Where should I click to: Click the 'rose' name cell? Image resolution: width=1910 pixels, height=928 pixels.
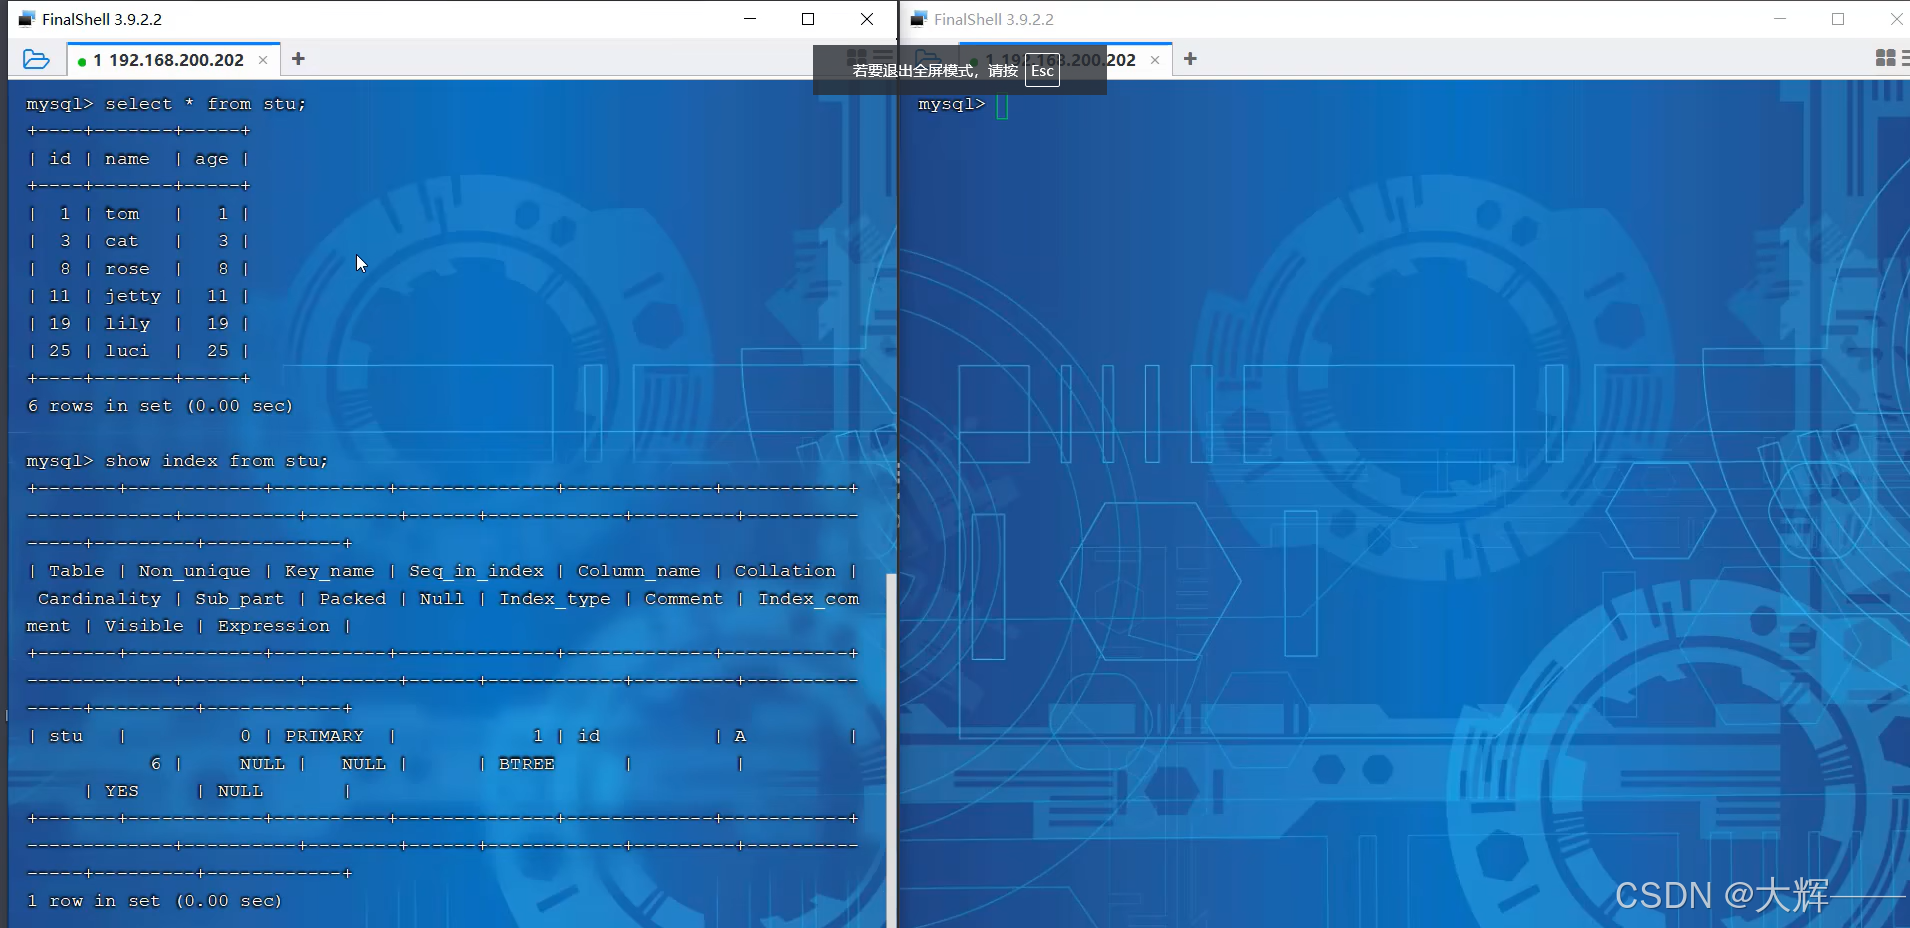tap(127, 269)
